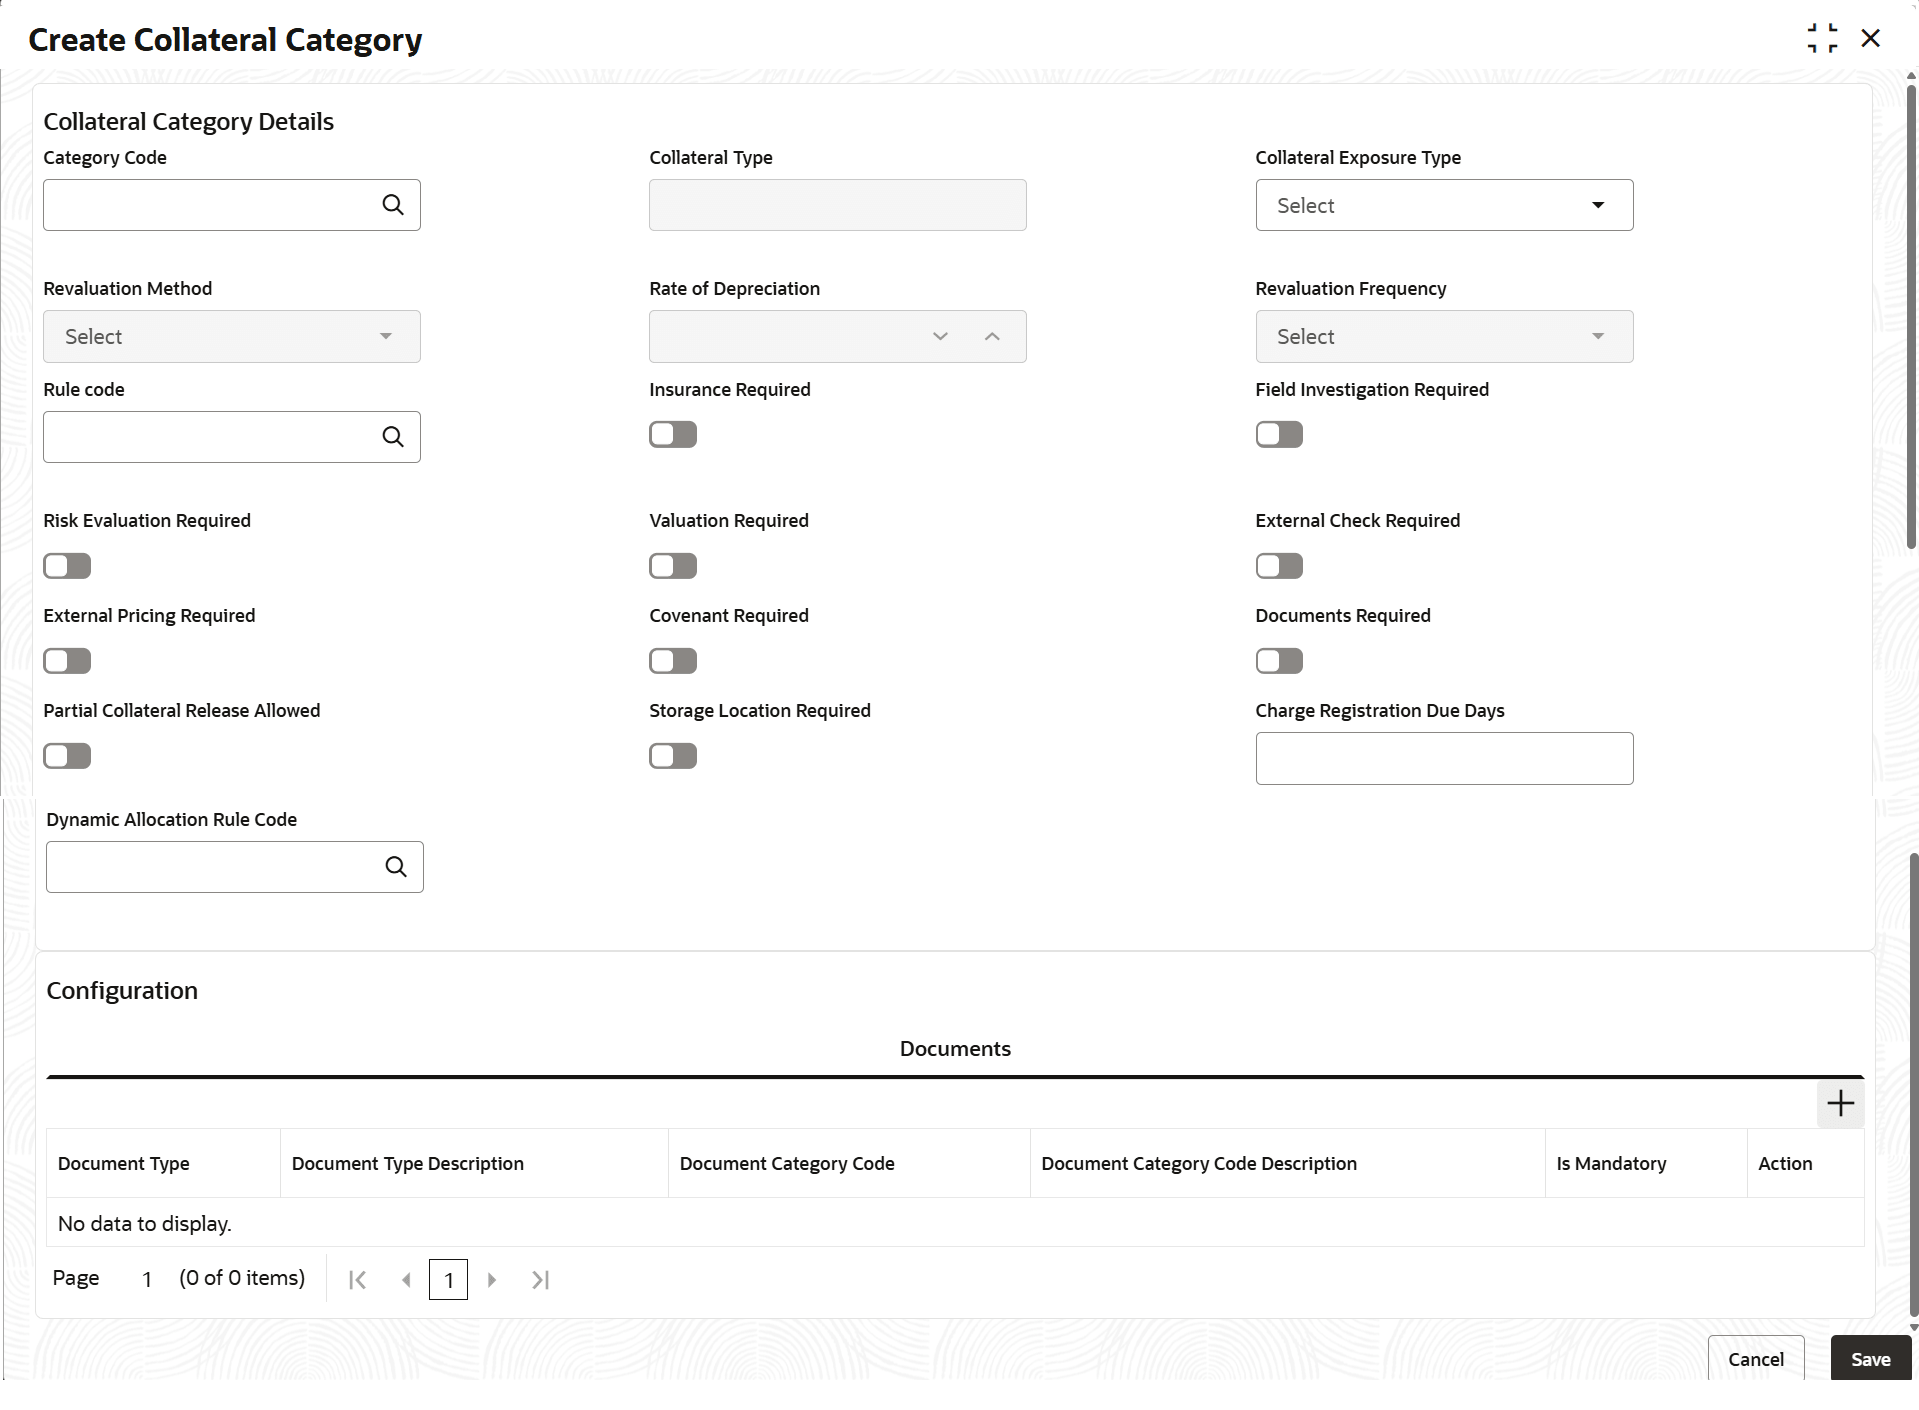The image size is (1919, 1410).
Task: Enable Risk Evaluation Required switch
Action: [x=67, y=566]
